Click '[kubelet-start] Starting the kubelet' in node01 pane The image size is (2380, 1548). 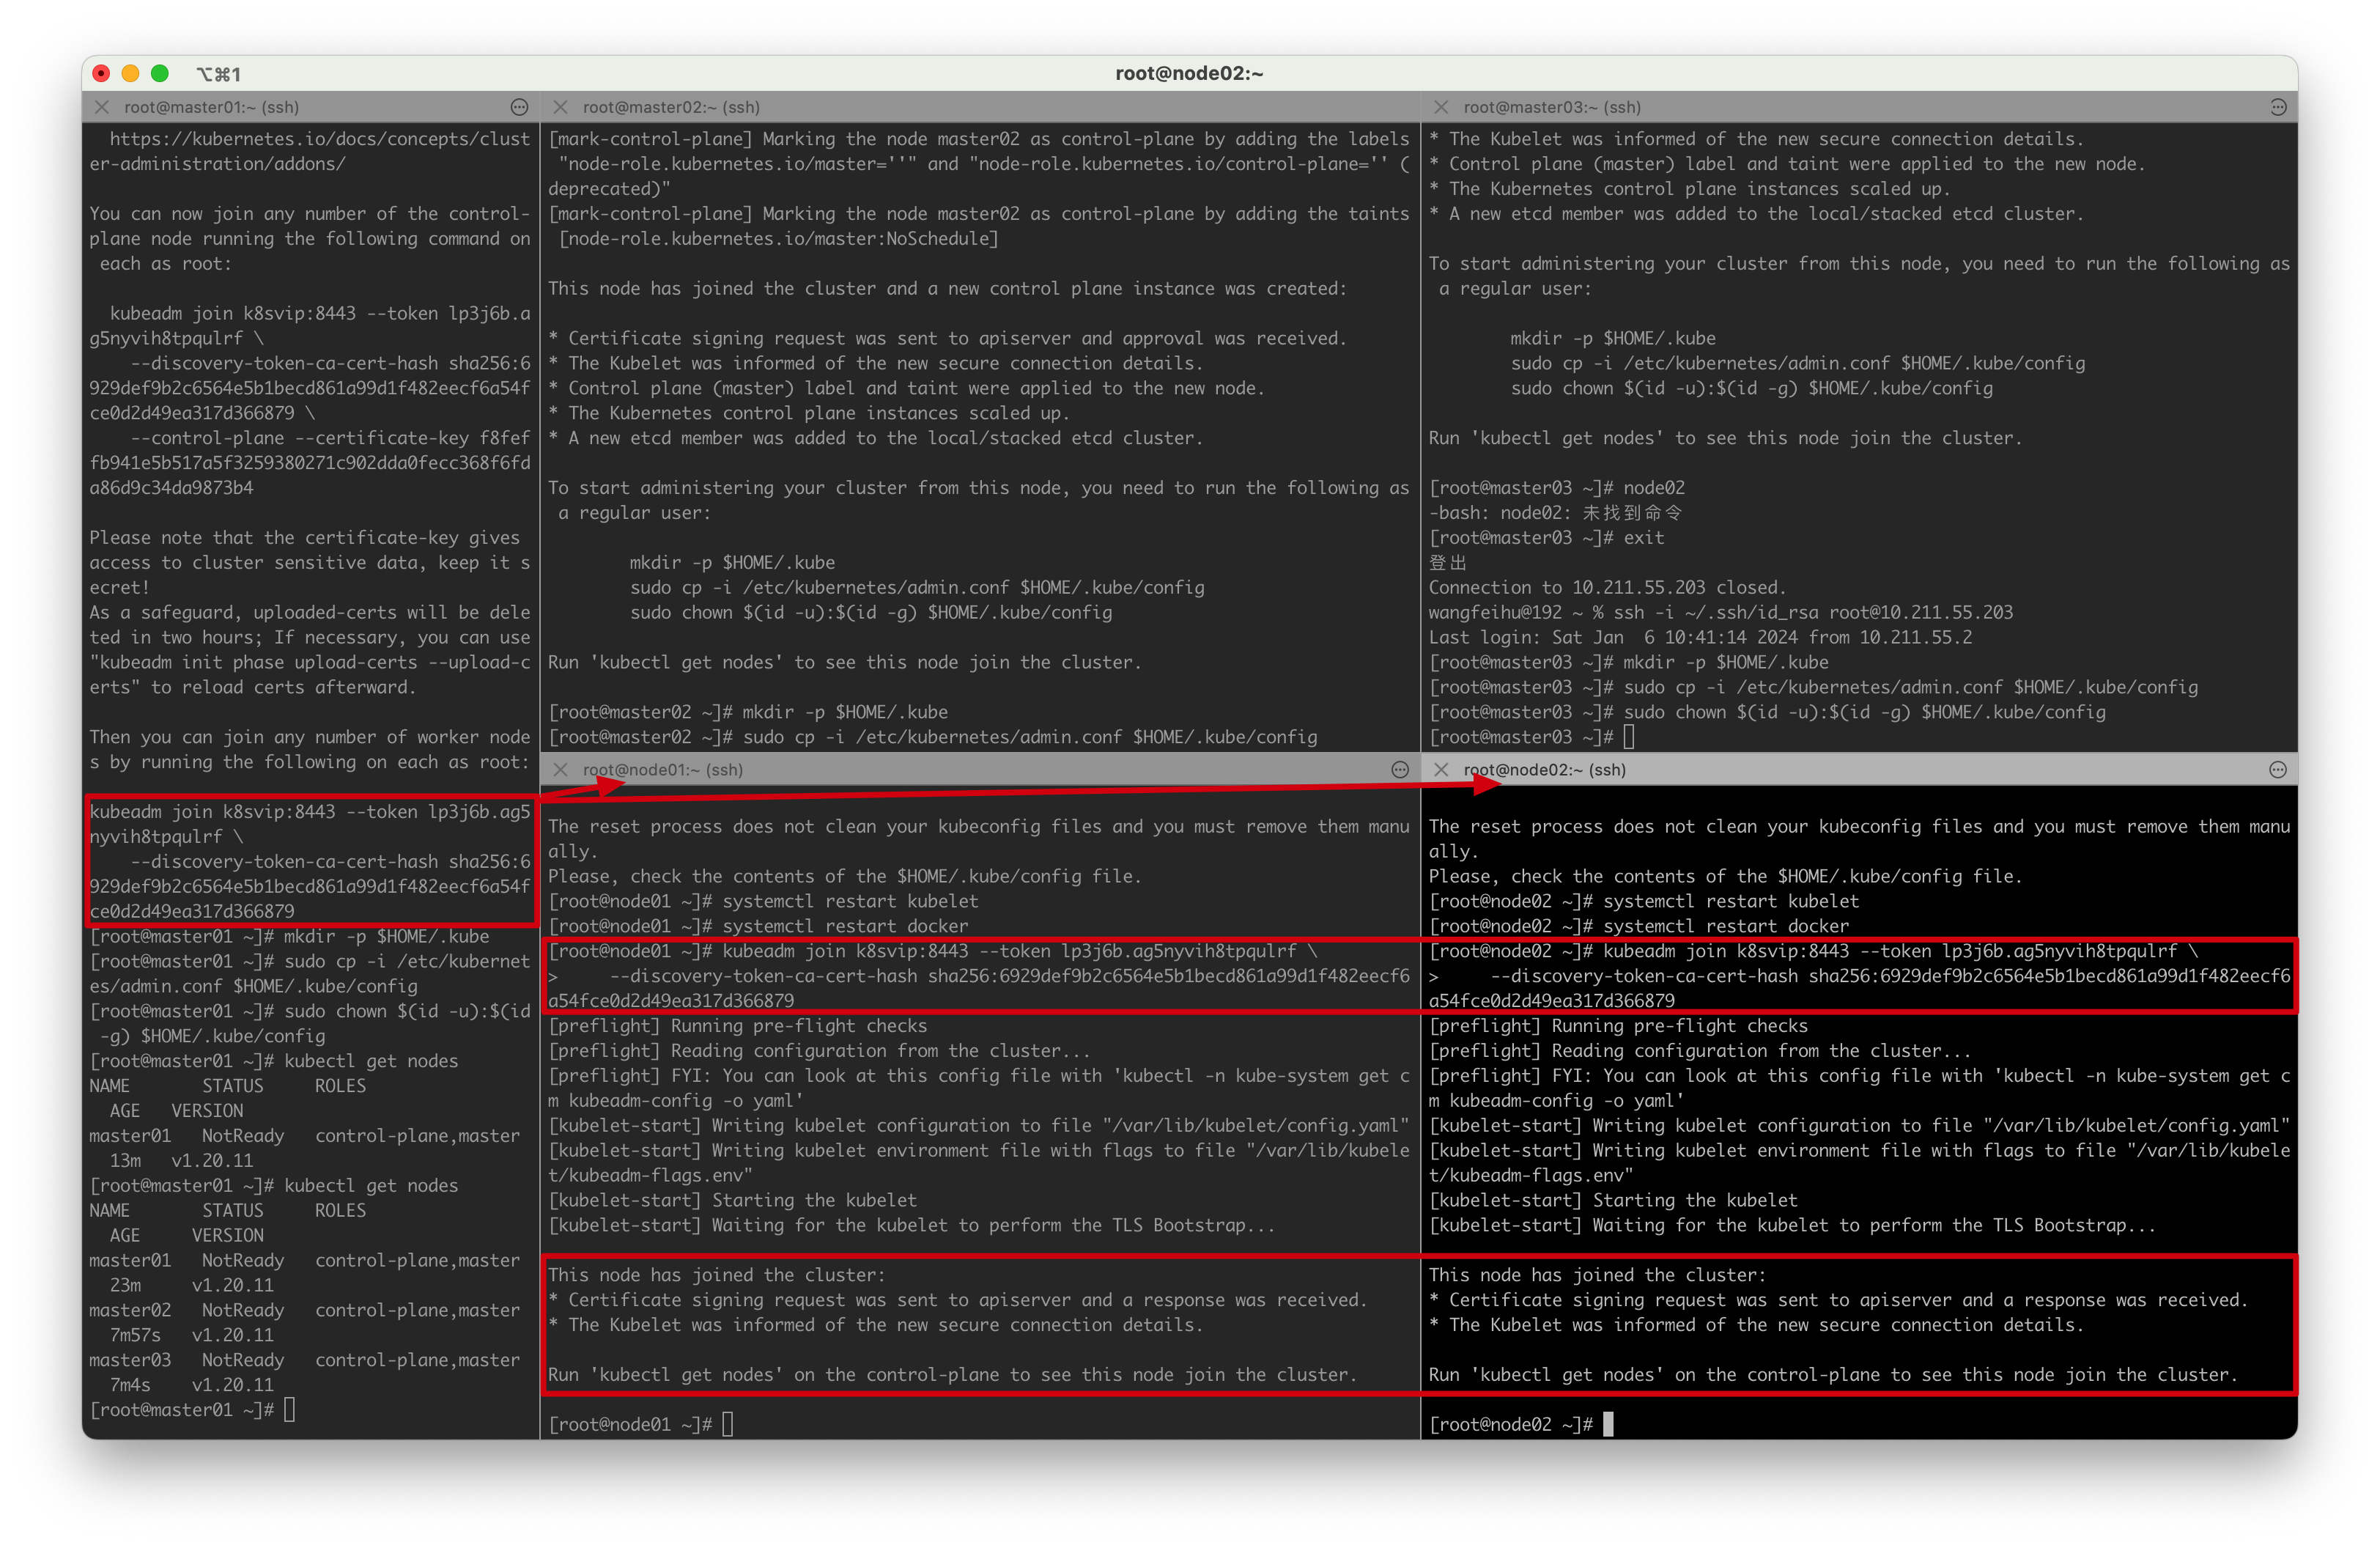pos(732,1200)
